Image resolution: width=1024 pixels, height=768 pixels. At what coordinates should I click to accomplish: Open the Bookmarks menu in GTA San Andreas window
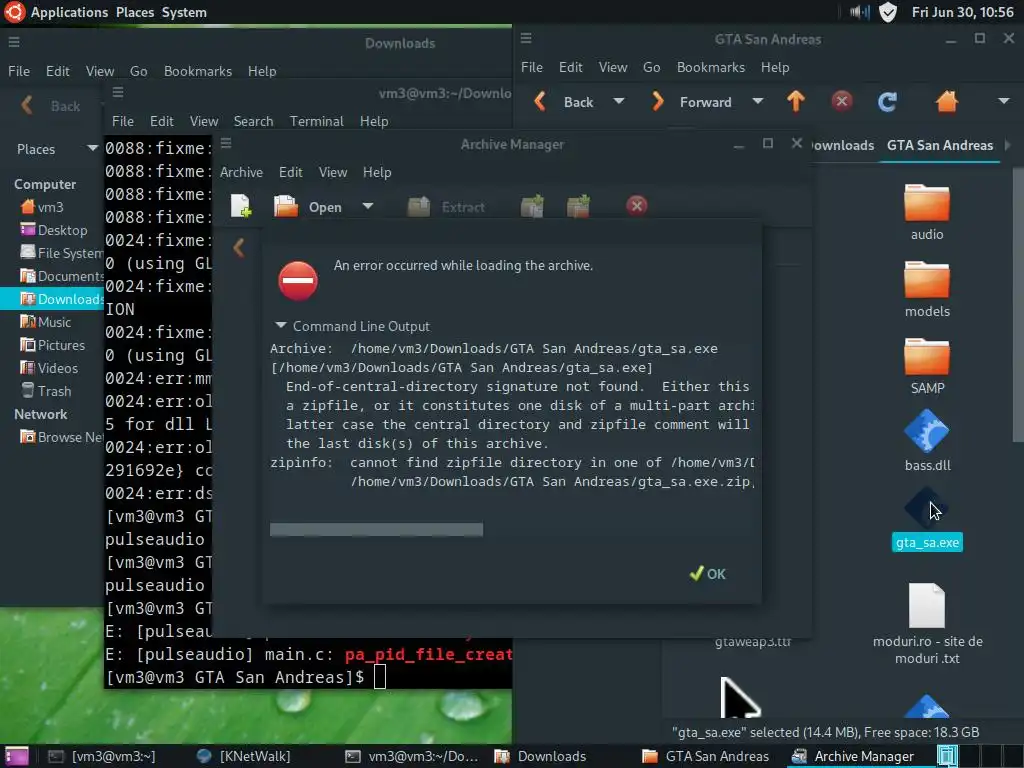pos(711,67)
